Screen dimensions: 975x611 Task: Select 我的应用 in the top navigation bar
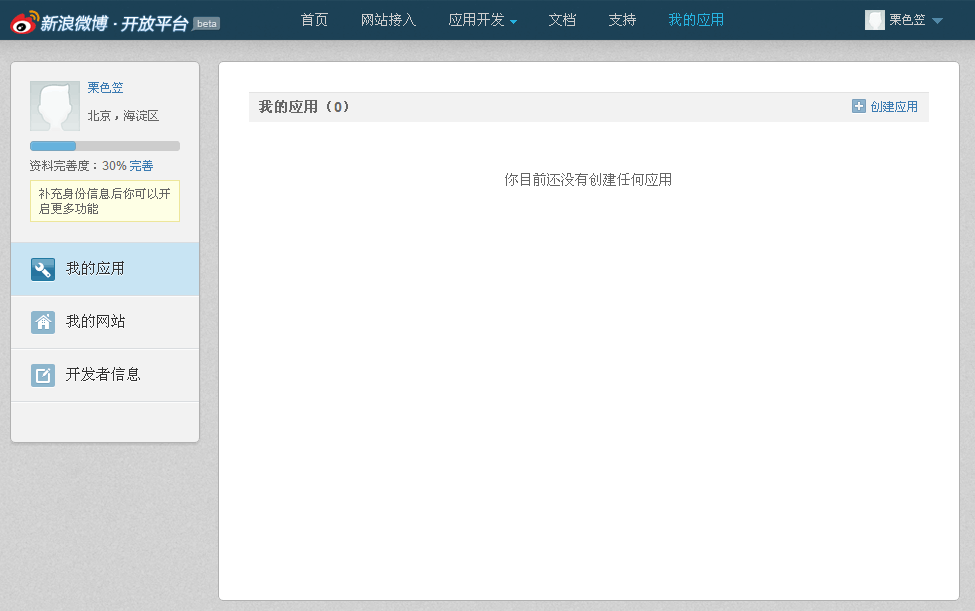(696, 20)
